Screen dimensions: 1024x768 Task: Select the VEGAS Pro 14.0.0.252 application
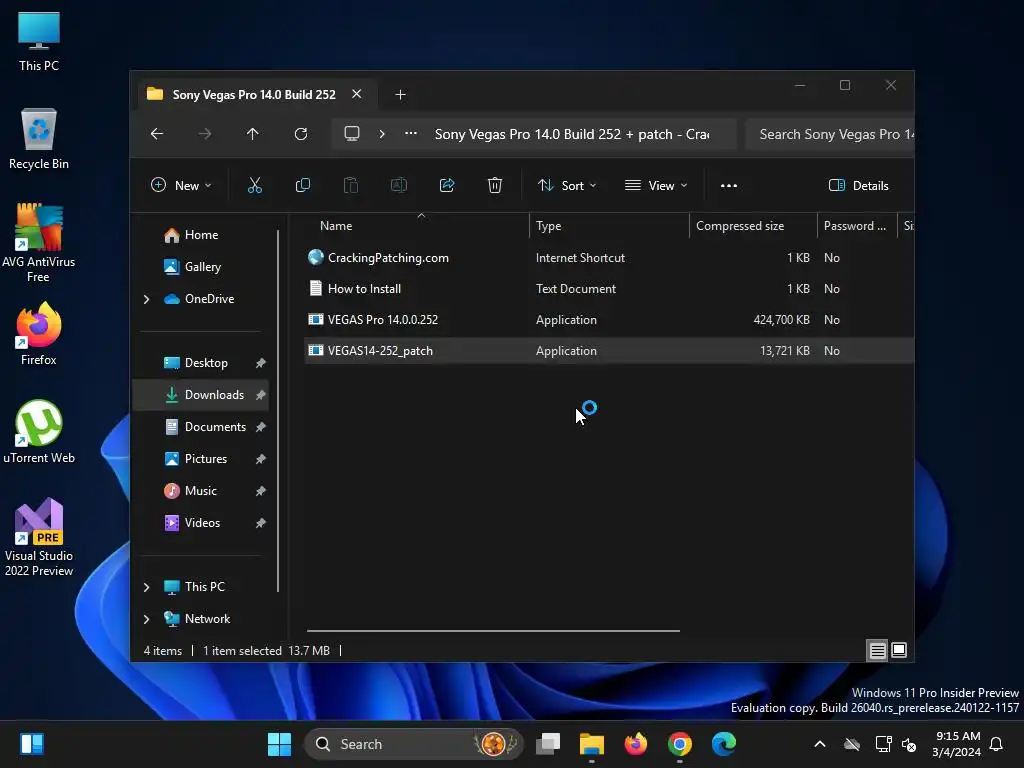609,320
